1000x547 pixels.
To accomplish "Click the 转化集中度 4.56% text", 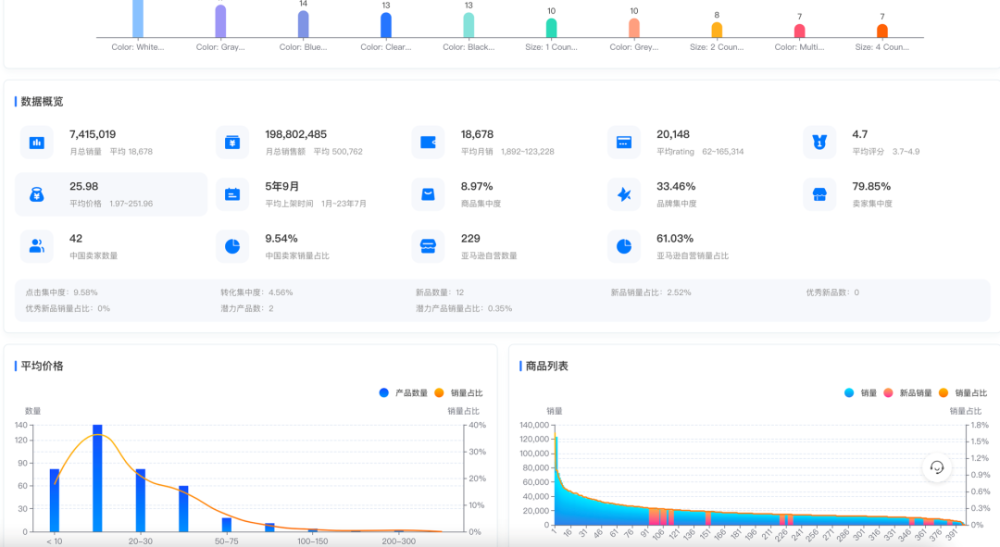I will pyautogui.click(x=256, y=293).
